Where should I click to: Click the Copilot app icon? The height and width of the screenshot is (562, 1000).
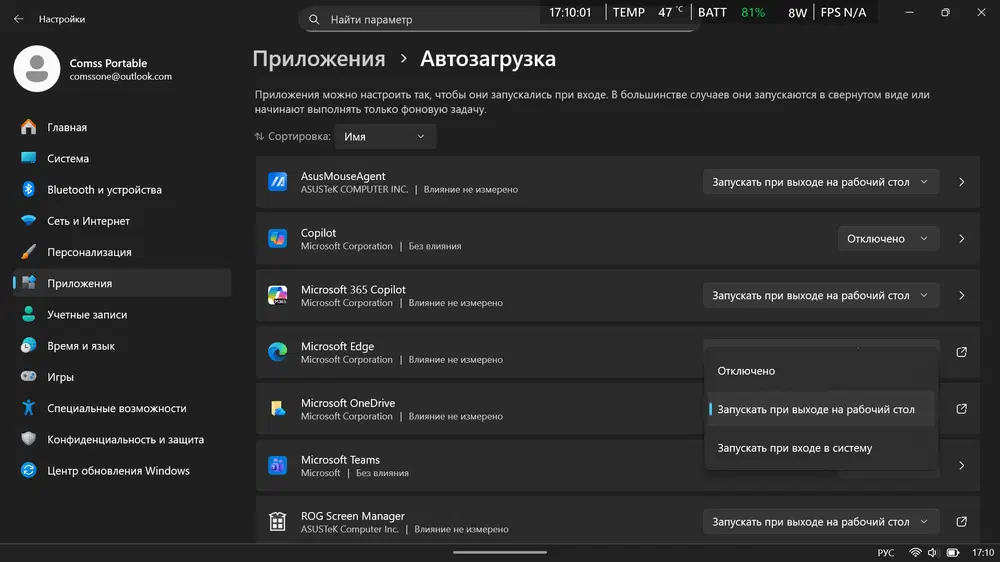point(277,239)
